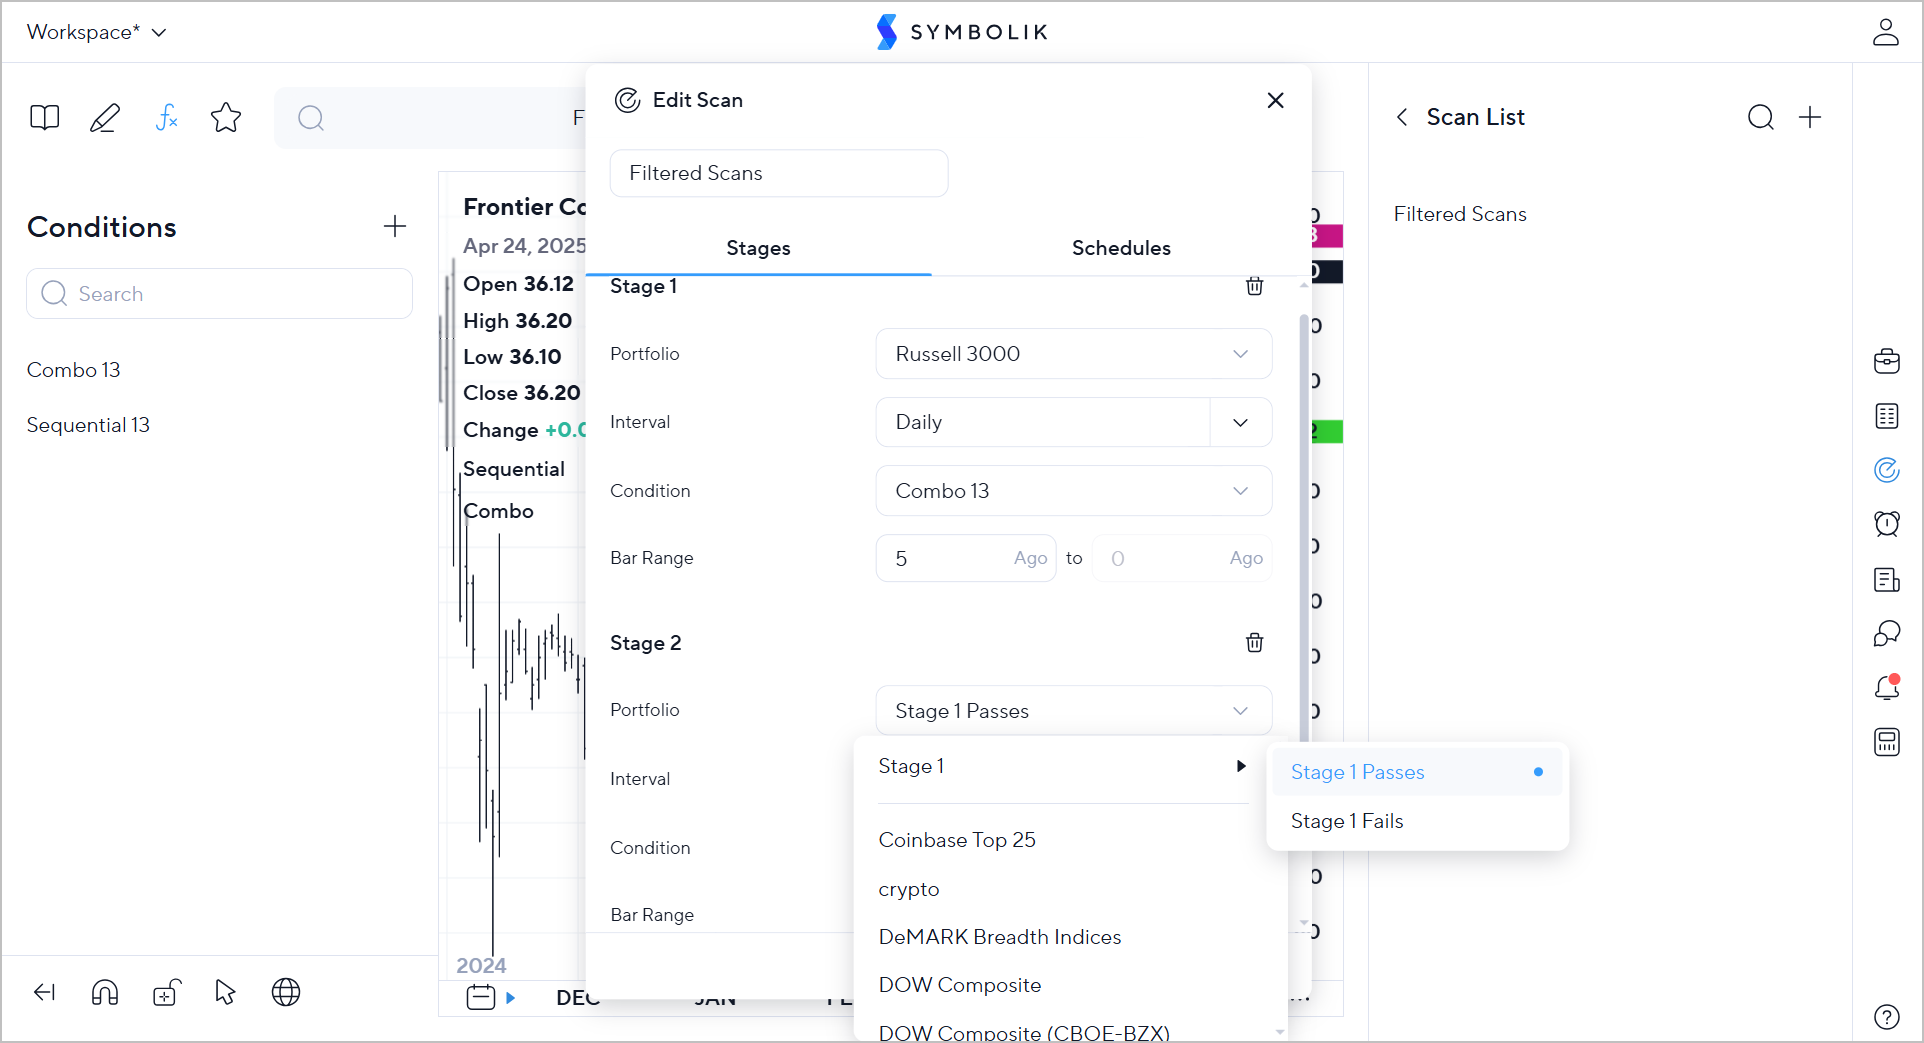This screenshot has height=1043, width=1924.
Task: Open the help question mark icon
Action: (x=1887, y=1017)
